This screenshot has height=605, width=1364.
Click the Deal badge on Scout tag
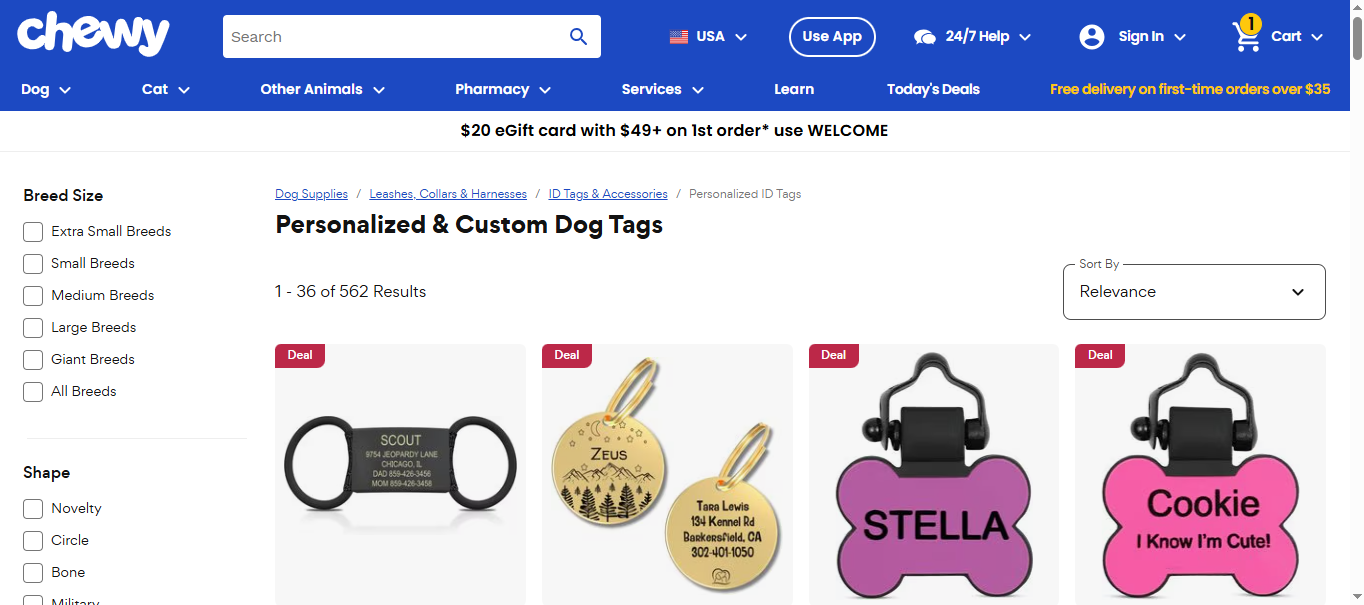pyautogui.click(x=300, y=355)
